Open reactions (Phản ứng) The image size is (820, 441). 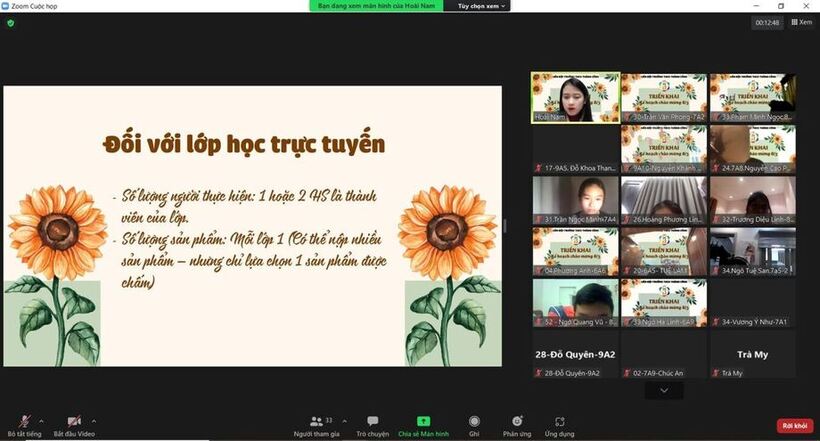517,422
